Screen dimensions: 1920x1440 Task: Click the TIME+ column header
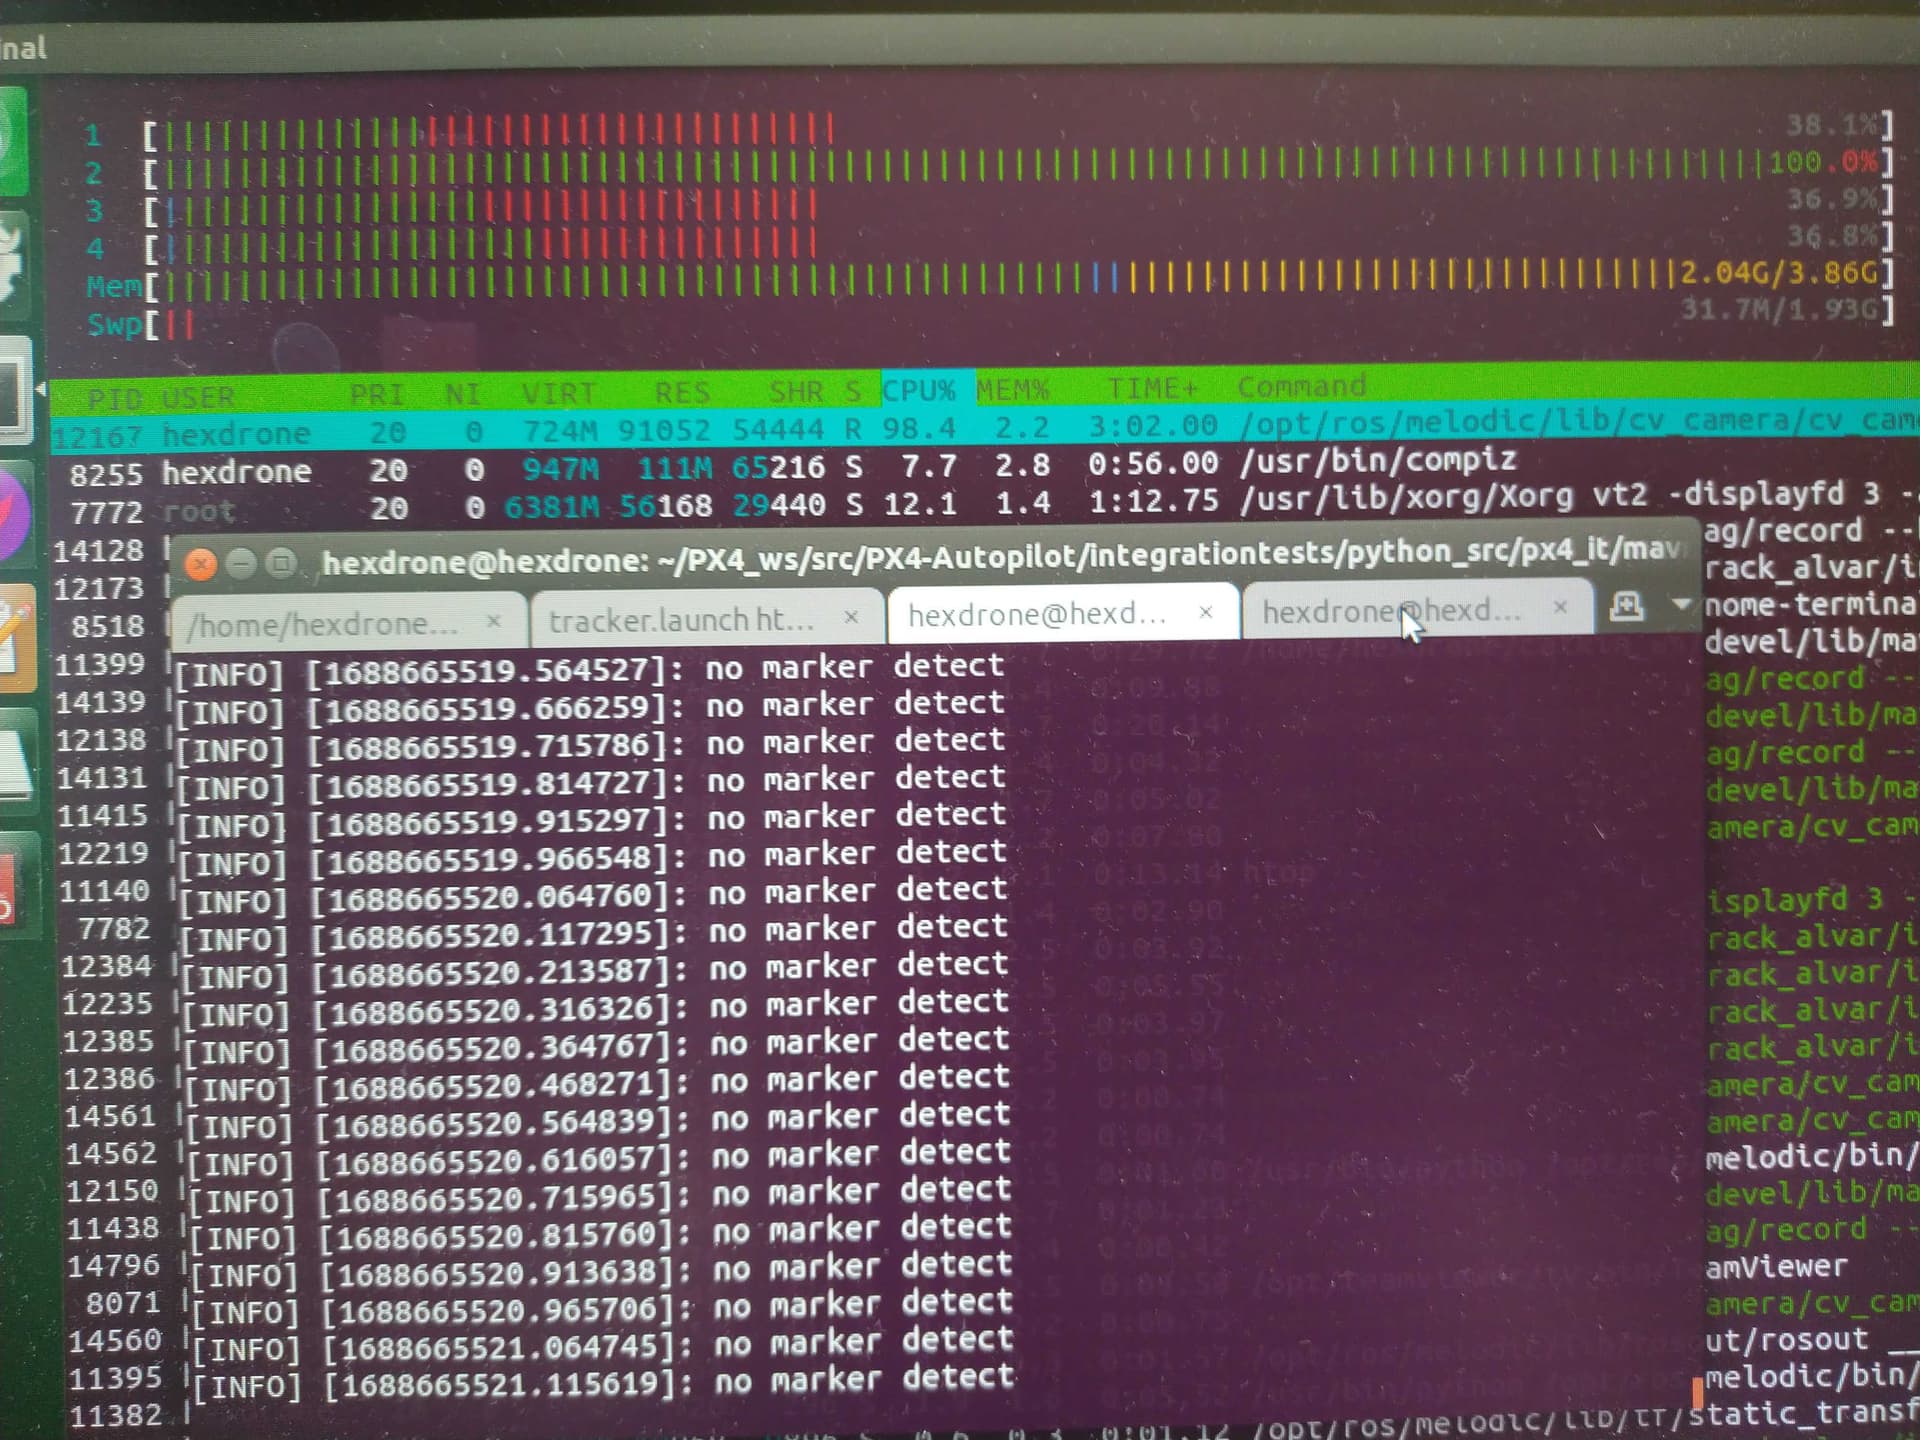[1151, 388]
